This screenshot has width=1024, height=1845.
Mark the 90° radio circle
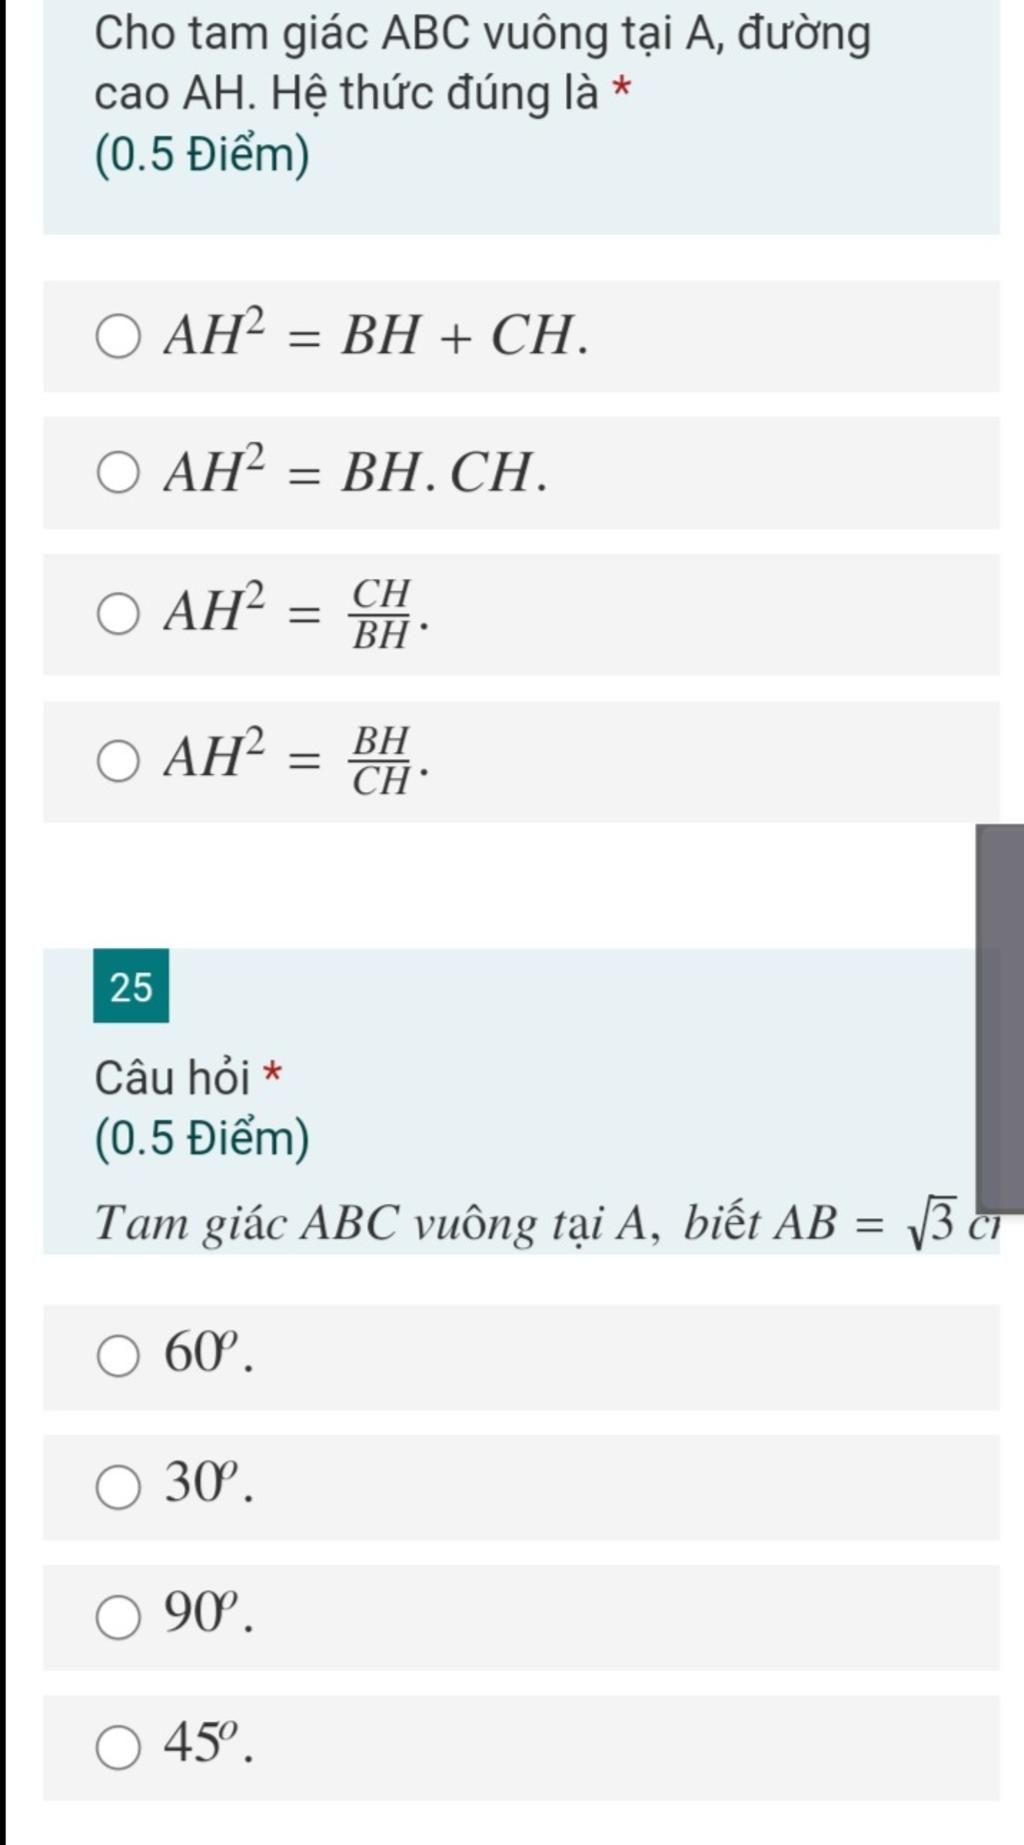118,1618
